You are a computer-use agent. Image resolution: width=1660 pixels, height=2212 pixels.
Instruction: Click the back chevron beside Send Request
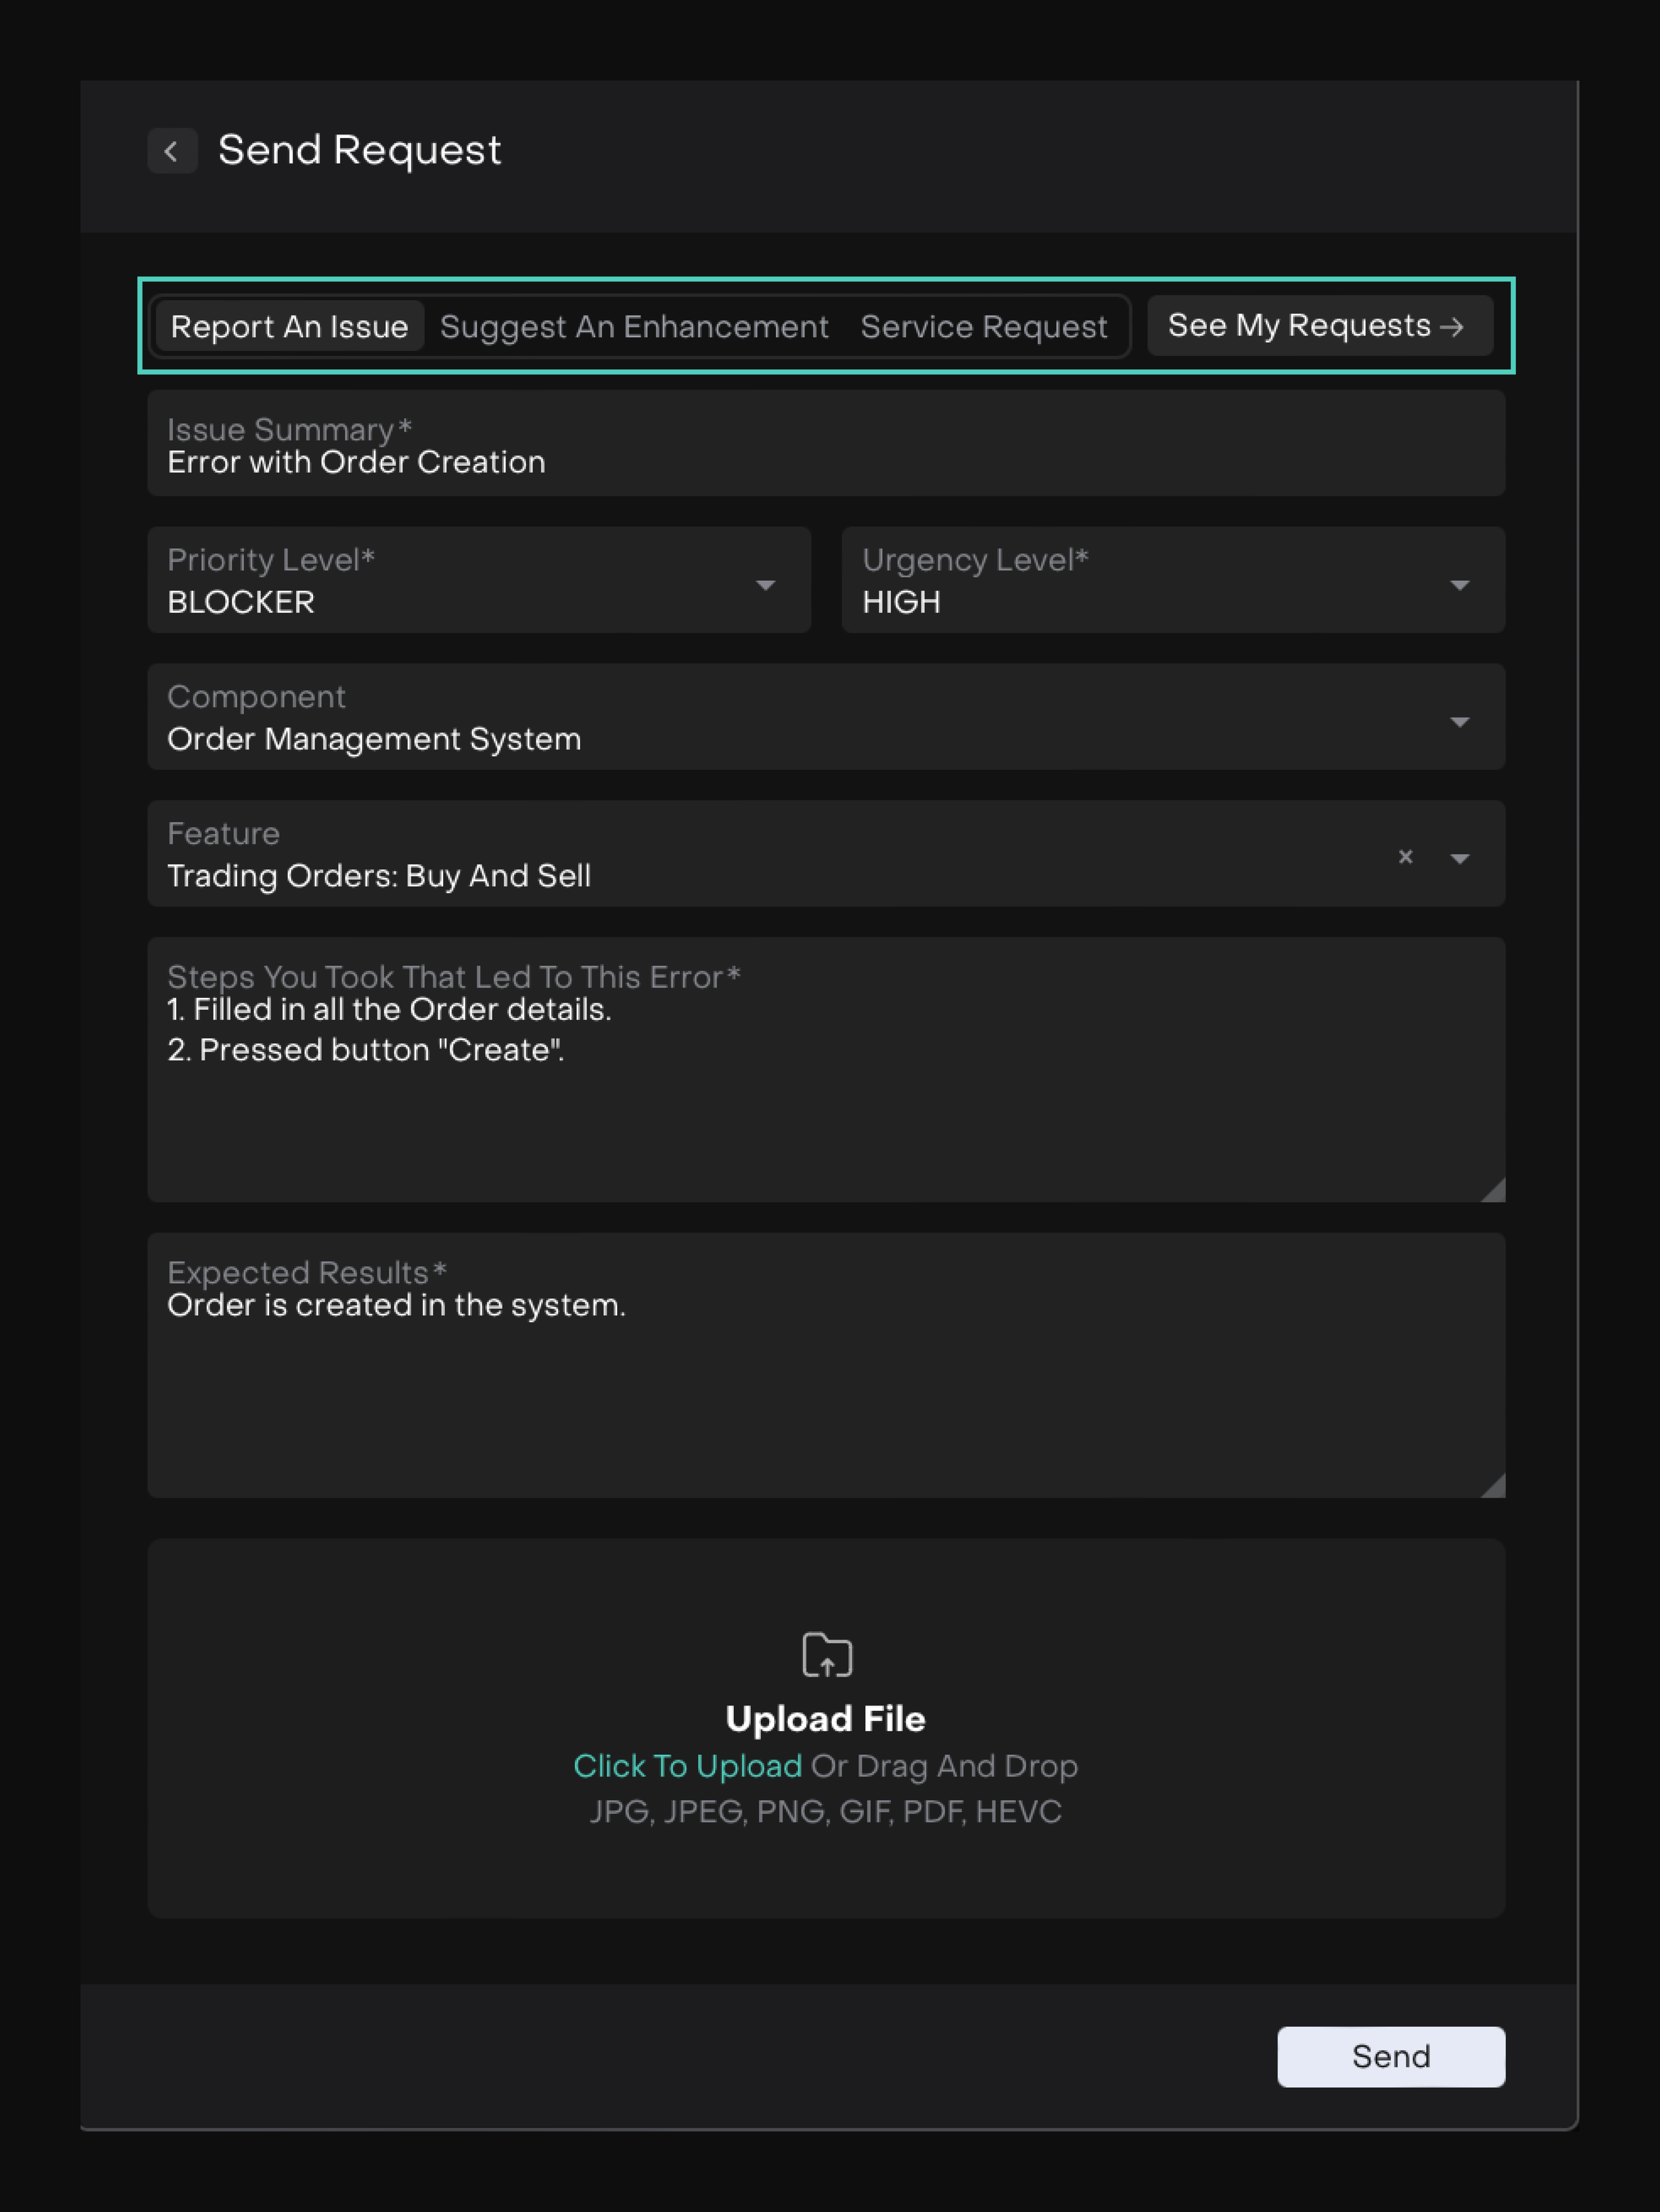(x=172, y=151)
